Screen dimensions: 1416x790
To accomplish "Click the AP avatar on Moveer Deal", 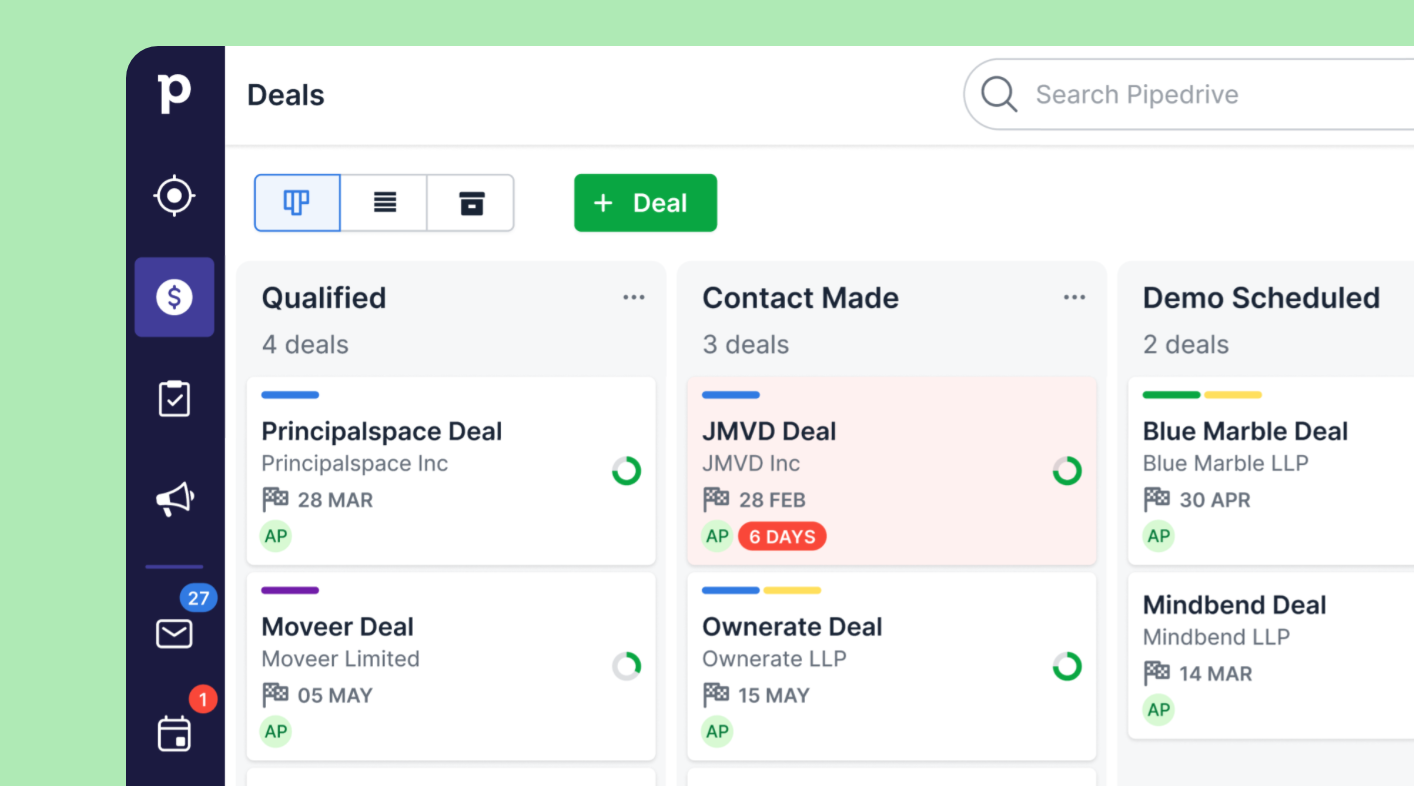I will (x=276, y=731).
